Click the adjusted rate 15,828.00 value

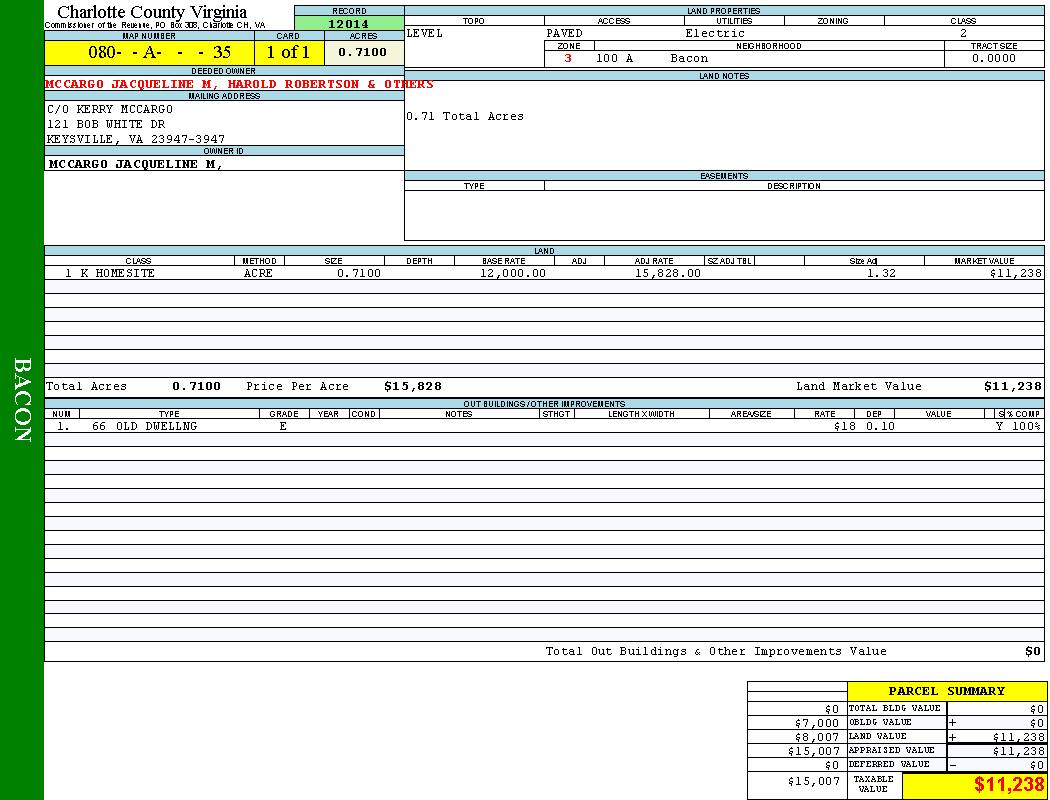667,273
